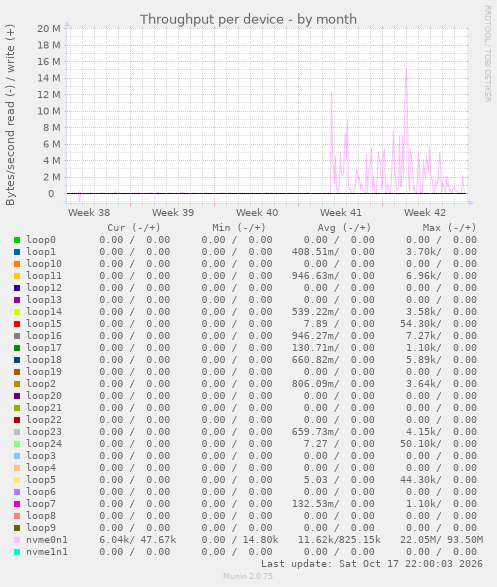This screenshot has height=587, width=497.
Task: Click the nvme1n1 cyan legend swatch
Action: point(17,552)
